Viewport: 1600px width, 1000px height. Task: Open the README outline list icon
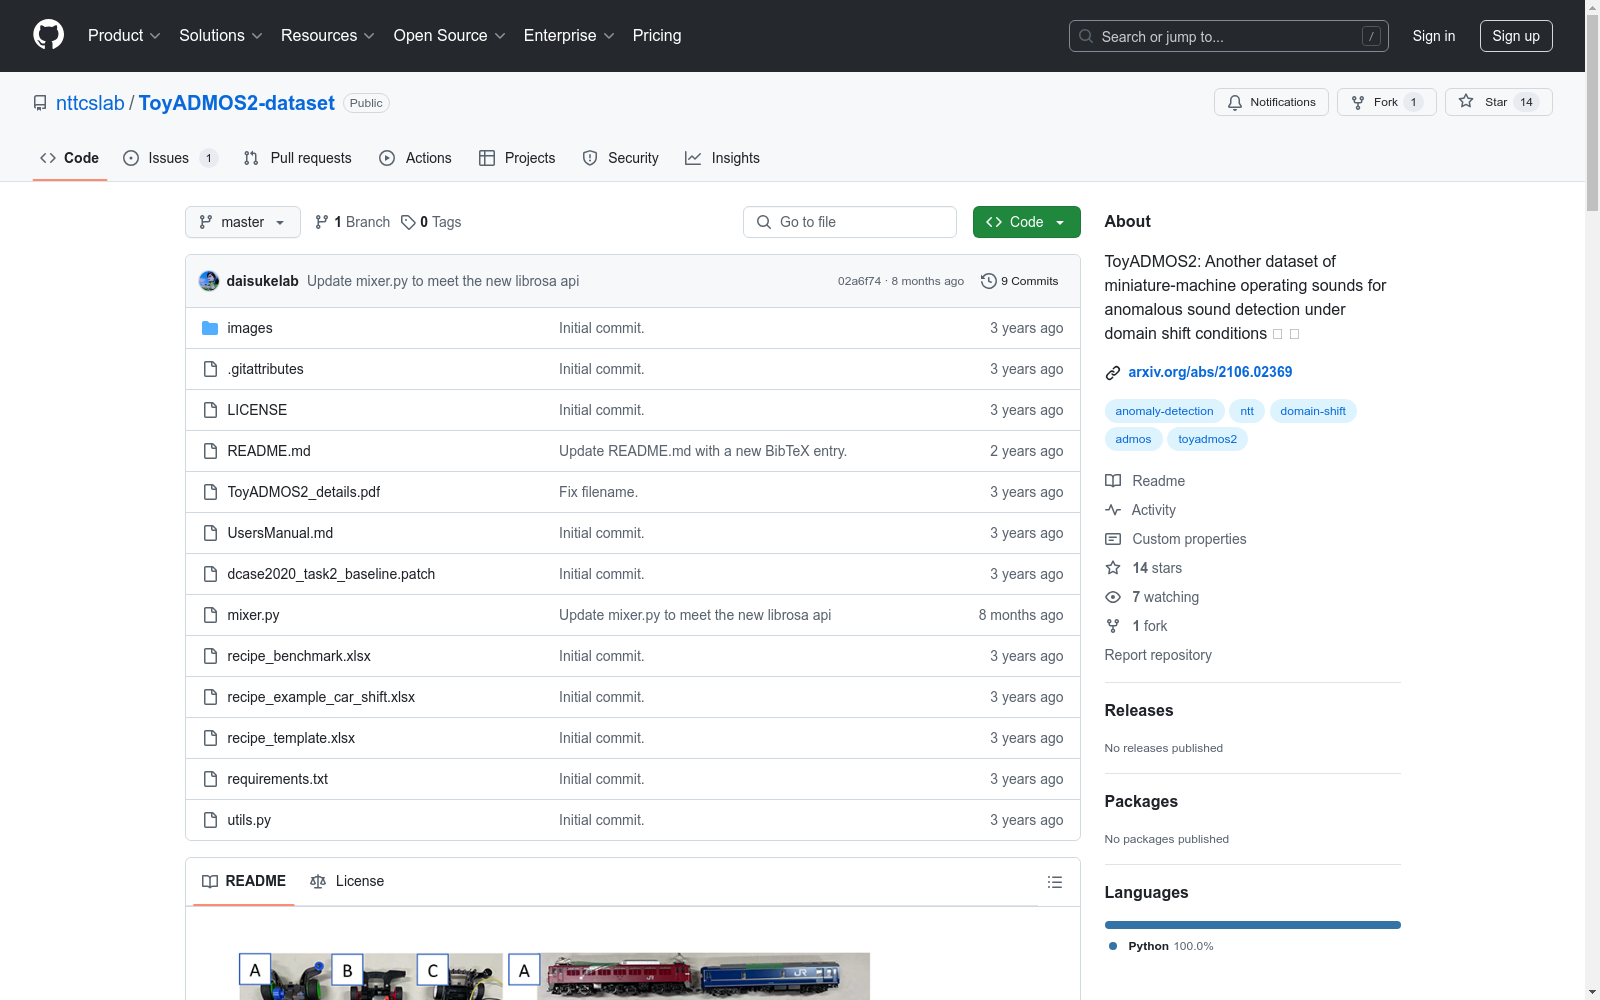[1054, 882]
